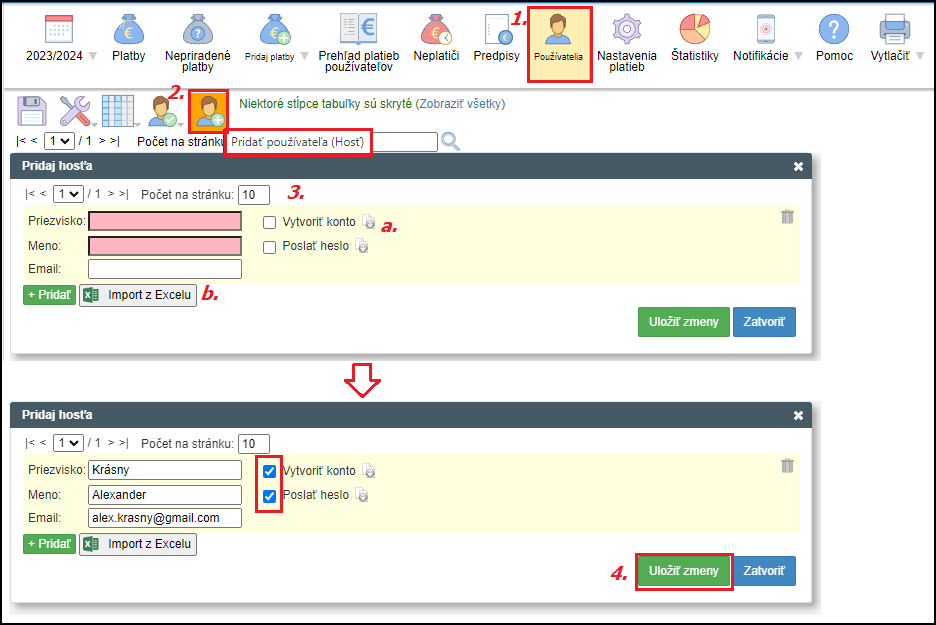Click Počet na stránku field in upper dialog
The image size is (936, 625).
pyautogui.click(x=254, y=195)
